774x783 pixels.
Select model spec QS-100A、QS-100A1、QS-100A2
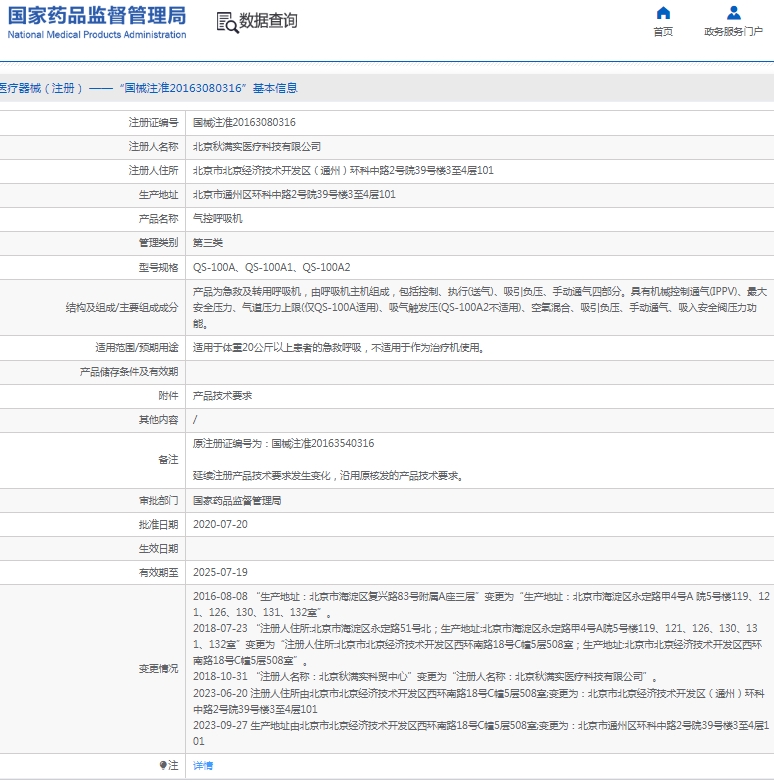(272, 267)
